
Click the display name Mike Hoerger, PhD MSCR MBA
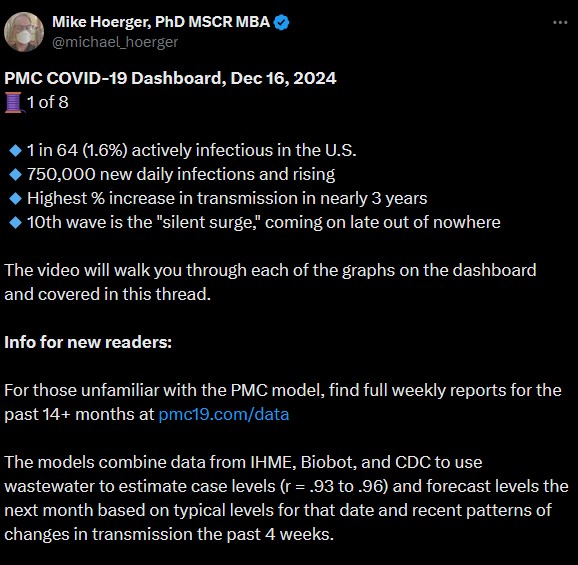click(161, 22)
